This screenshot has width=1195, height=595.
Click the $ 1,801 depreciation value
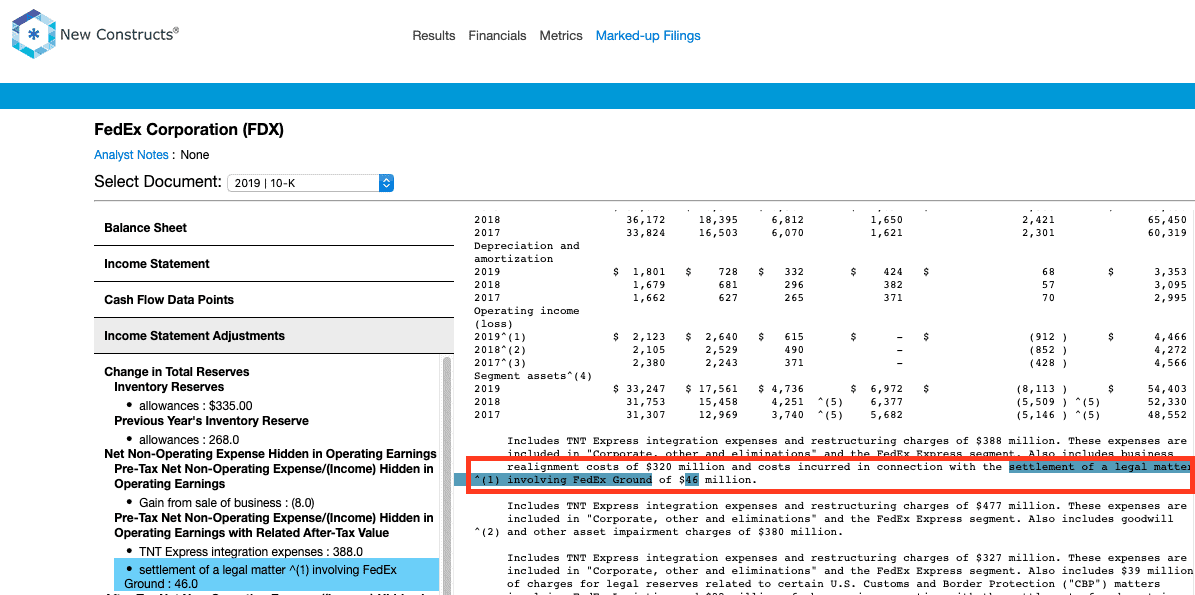639,272
